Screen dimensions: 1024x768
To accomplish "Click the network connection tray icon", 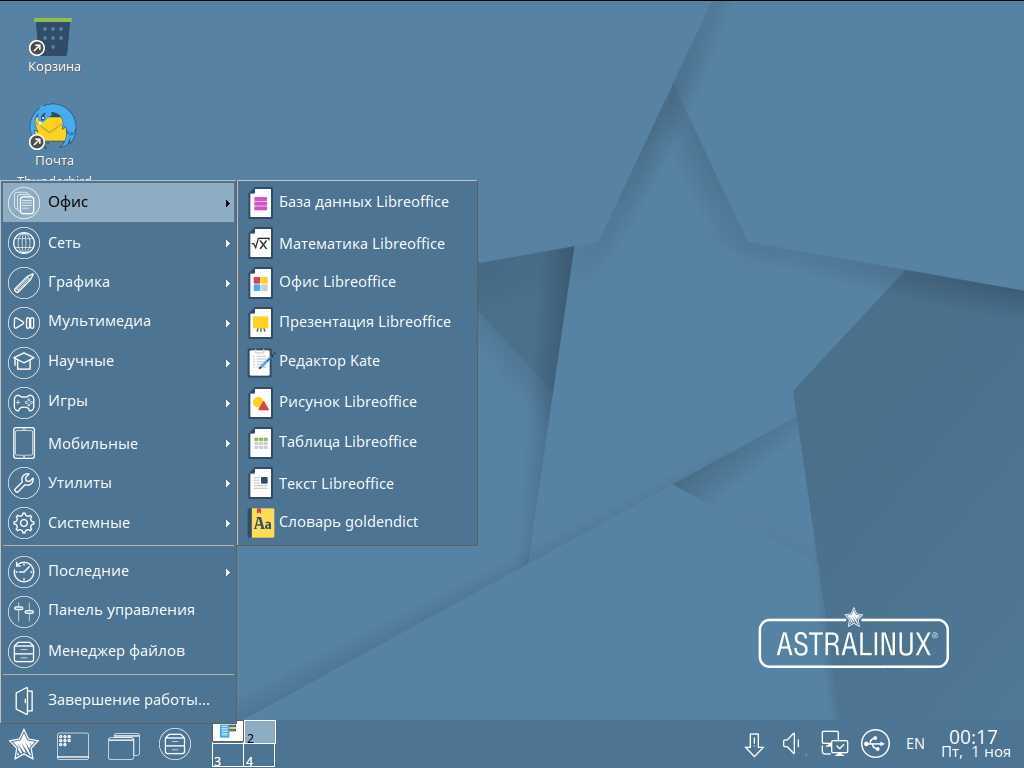I will coord(834,743).
